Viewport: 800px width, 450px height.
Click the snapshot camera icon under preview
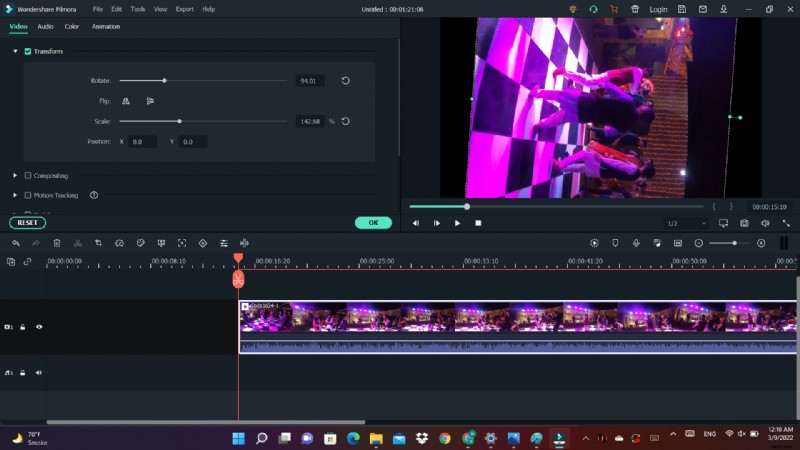coord(744,223)
